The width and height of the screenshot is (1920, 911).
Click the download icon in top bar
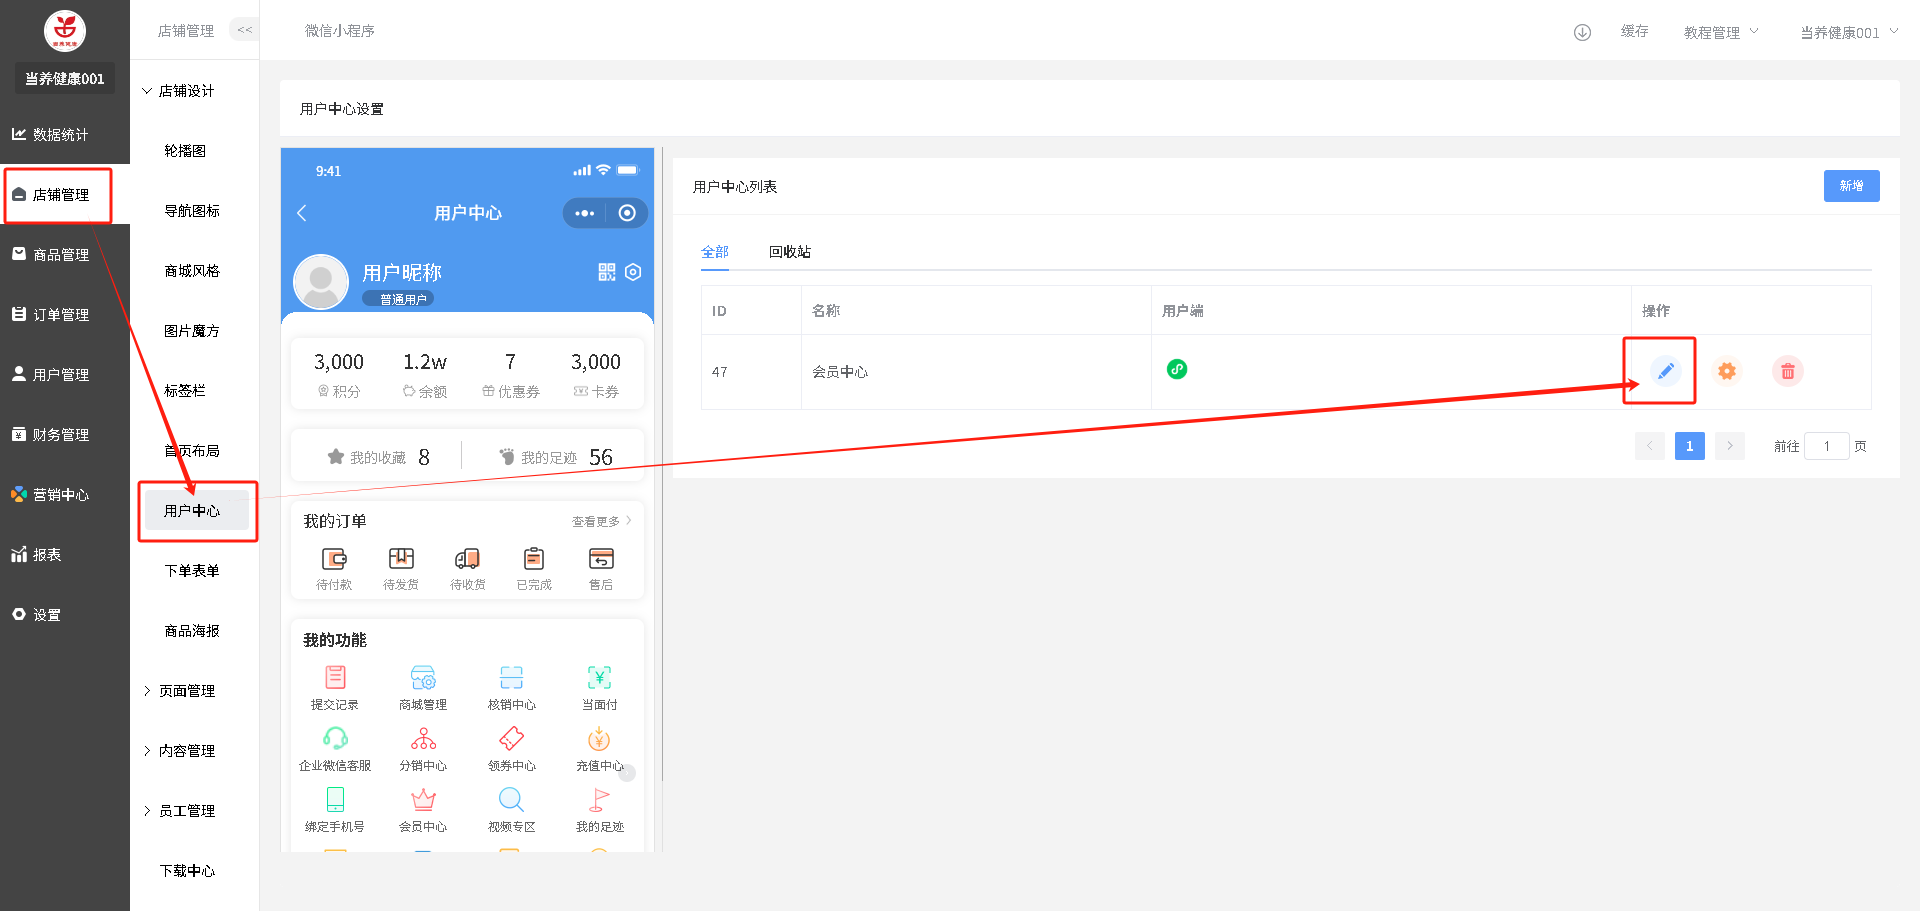(x=1582, y=32)
